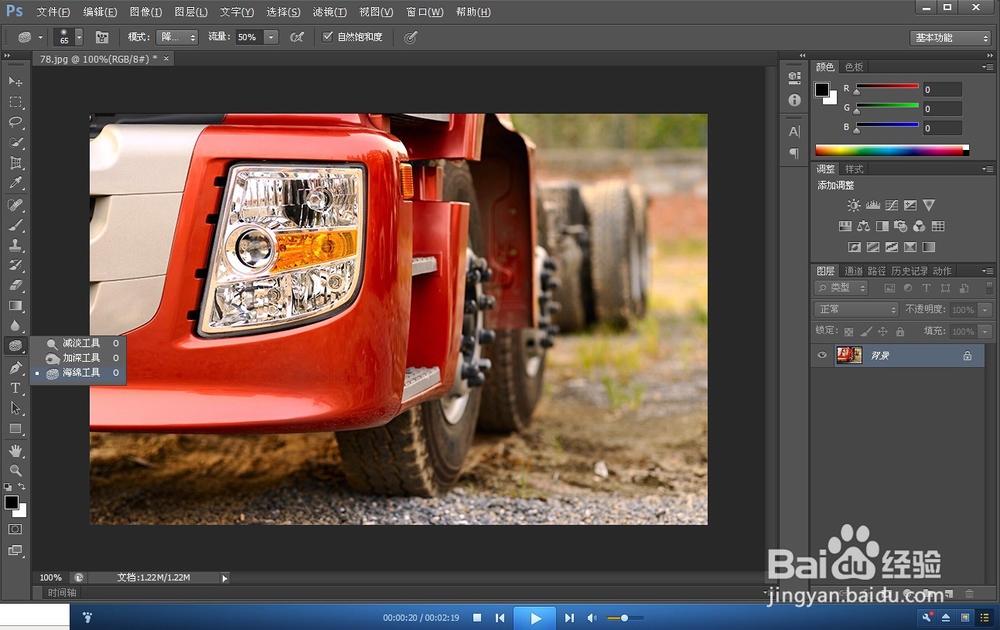The width and height of the screenshot is (1000, 630).
Task: Select the Gradient tool
Action: pyautogui.click(x=15, y=306)
